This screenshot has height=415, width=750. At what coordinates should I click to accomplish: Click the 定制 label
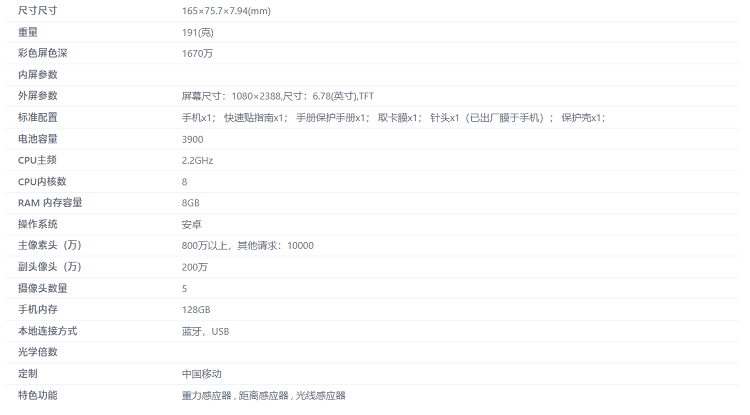[28, 373]
